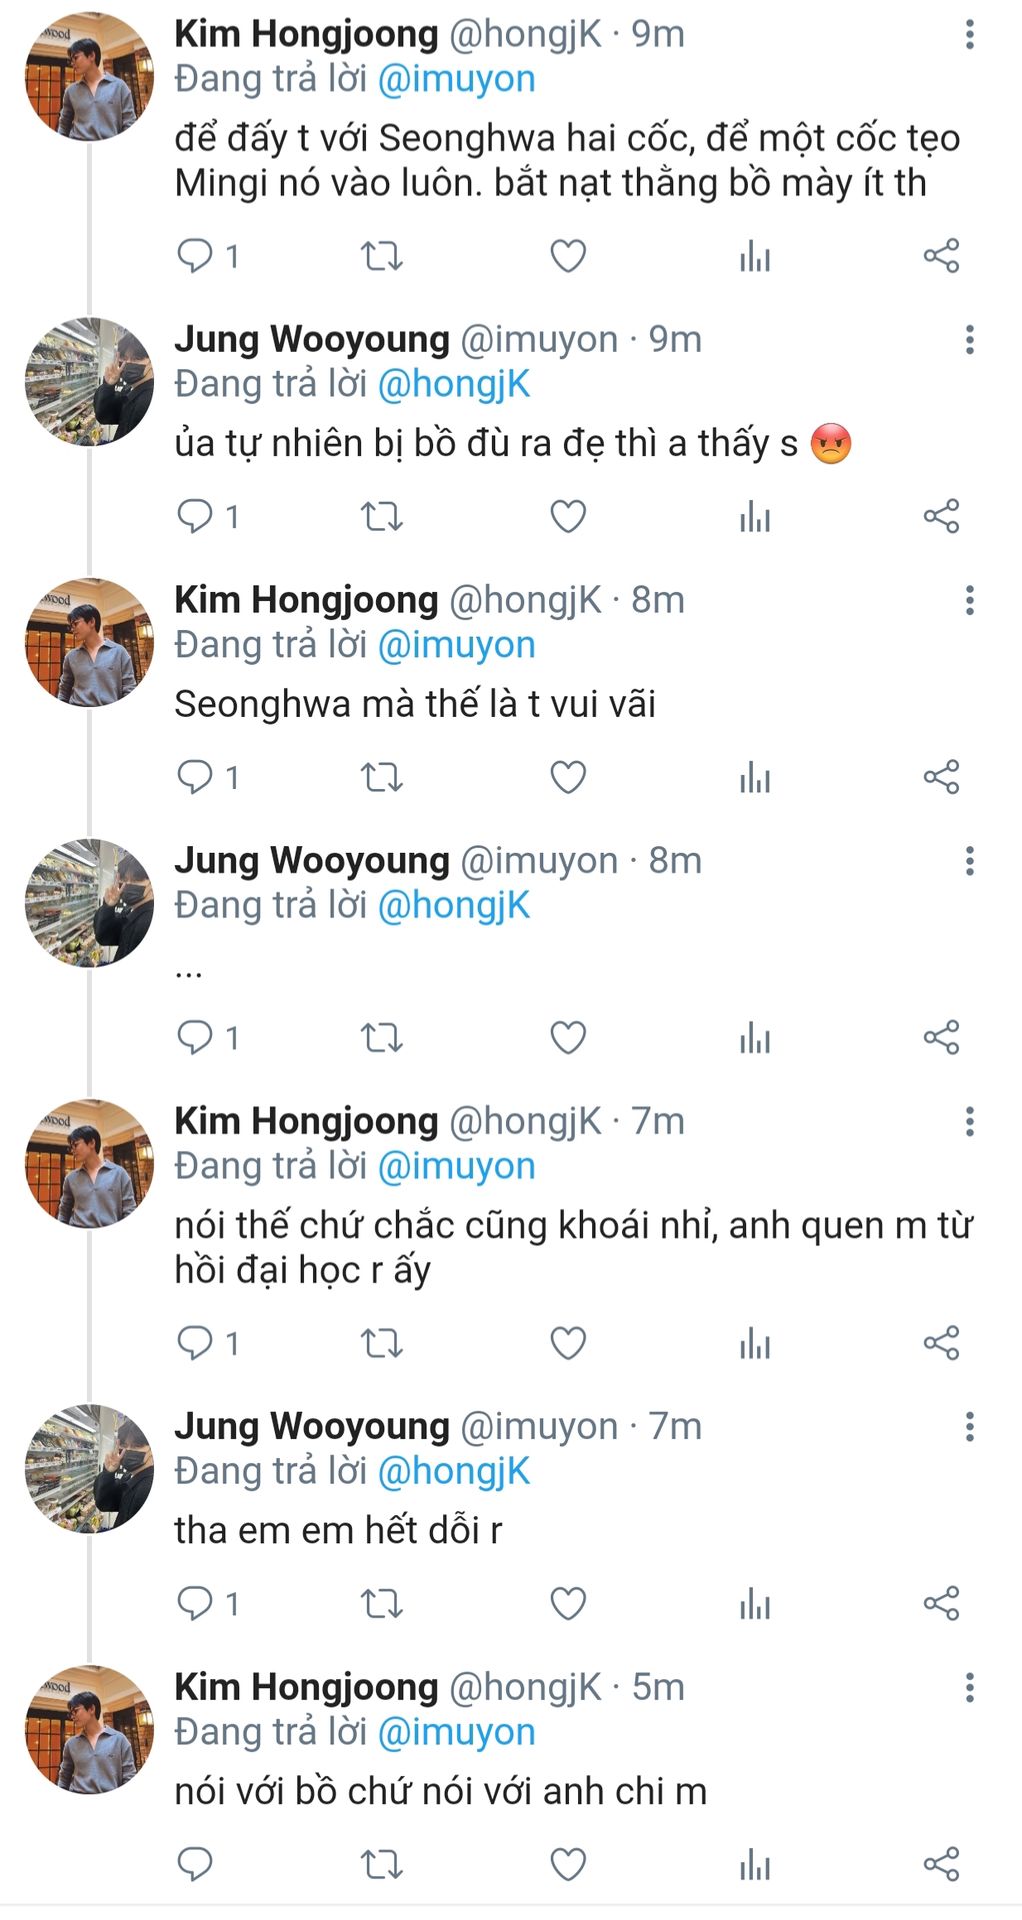Screen dimensions: 1022x1920
Task: Open @imuyon mention link in first tweet
Action: (456, 79)
